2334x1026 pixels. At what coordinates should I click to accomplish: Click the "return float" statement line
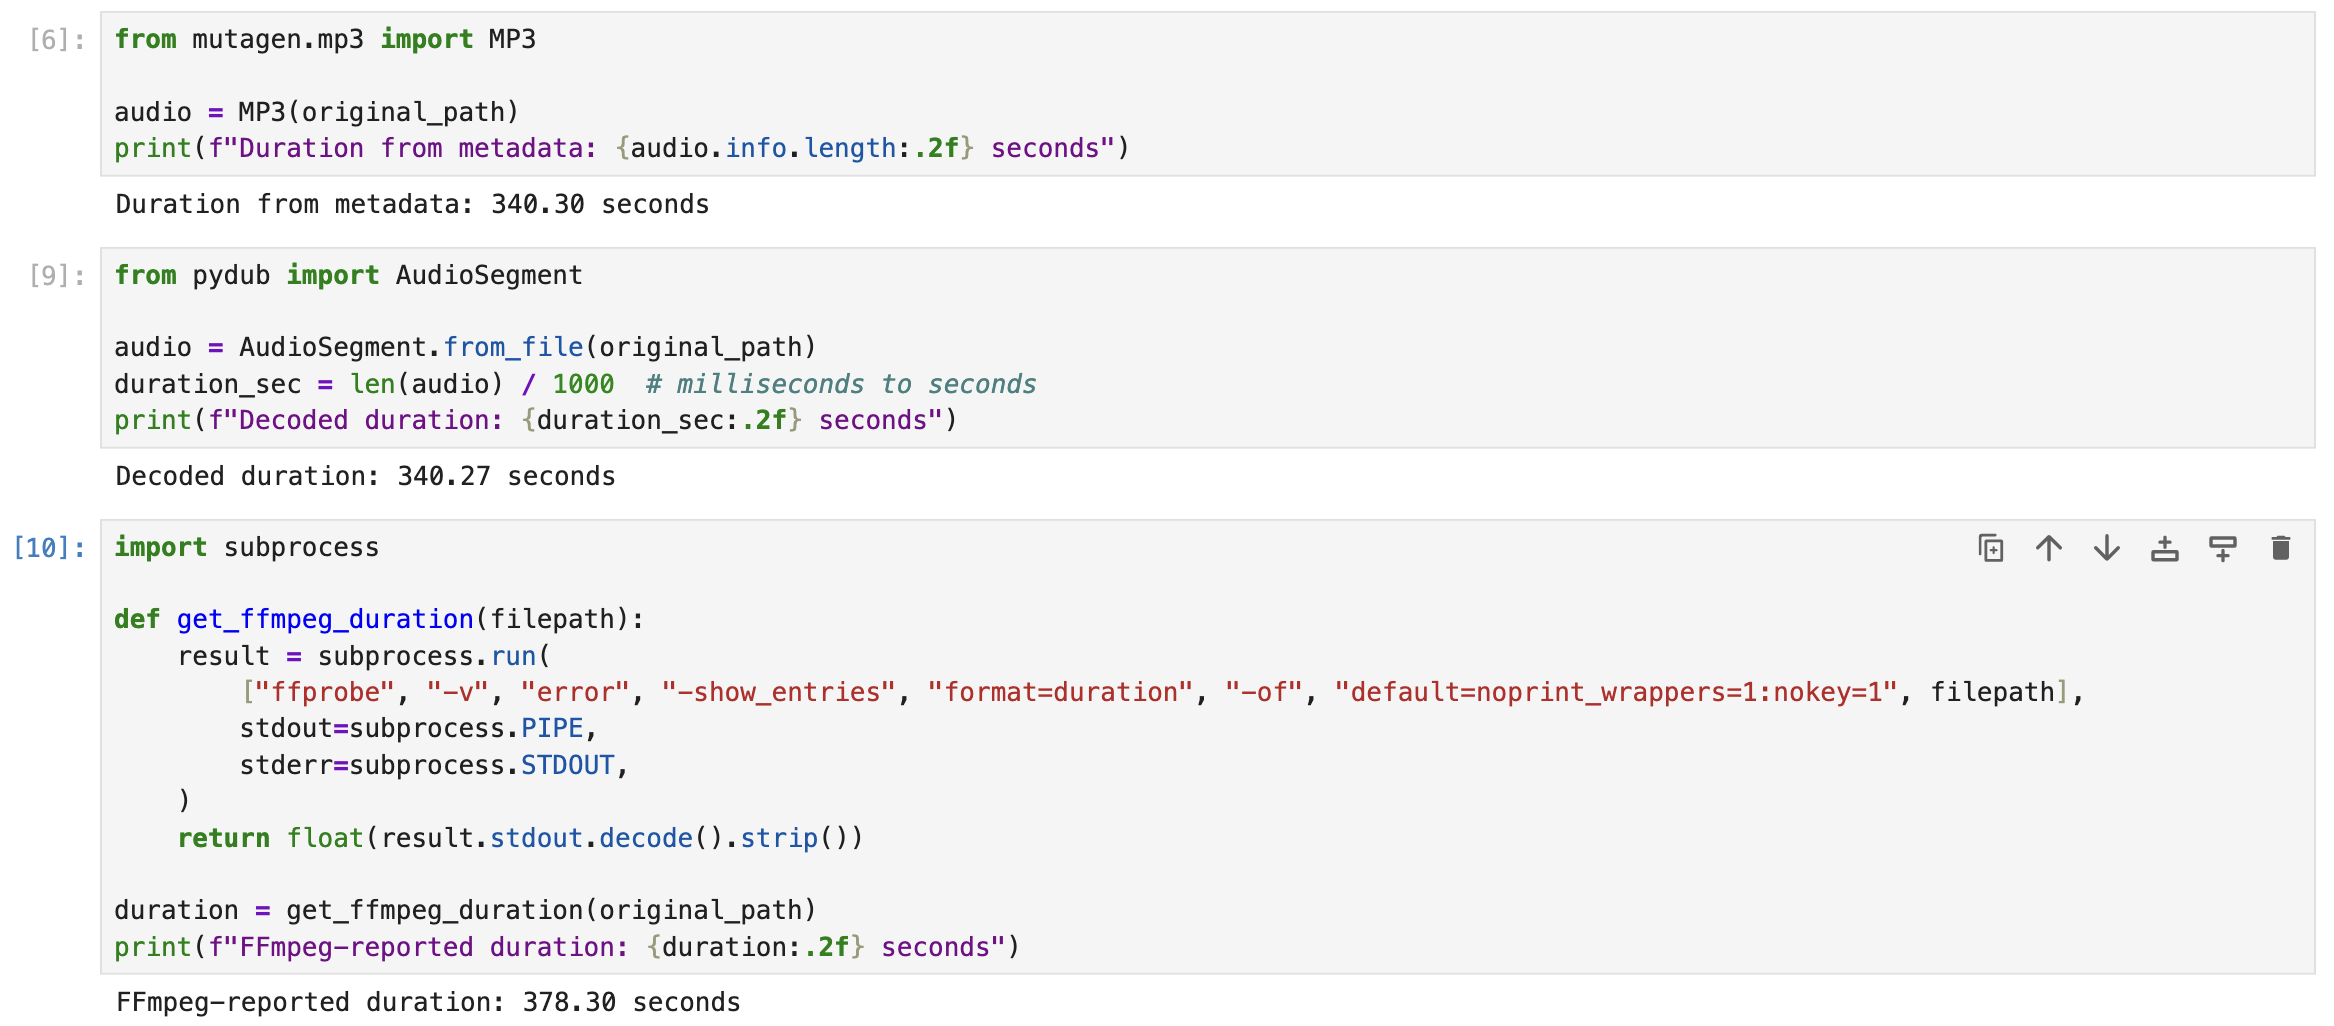click(x=520, y=838)
